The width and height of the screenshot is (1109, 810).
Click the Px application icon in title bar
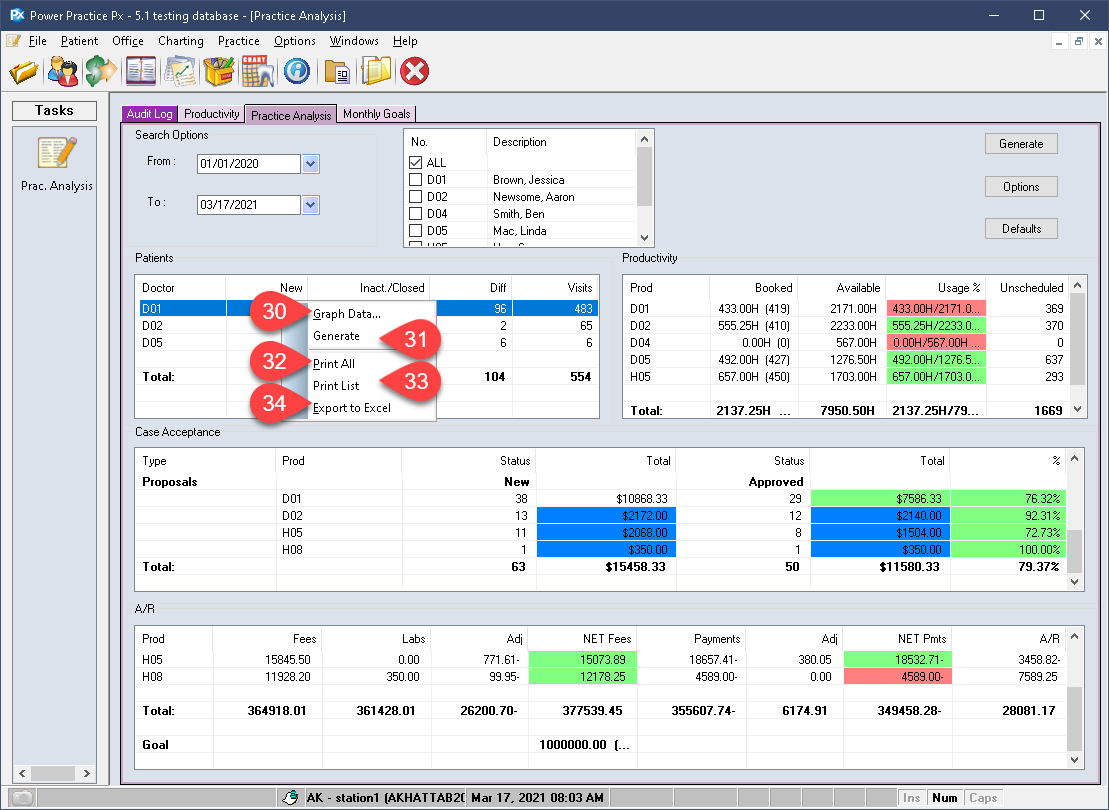(x=17, y=15)
